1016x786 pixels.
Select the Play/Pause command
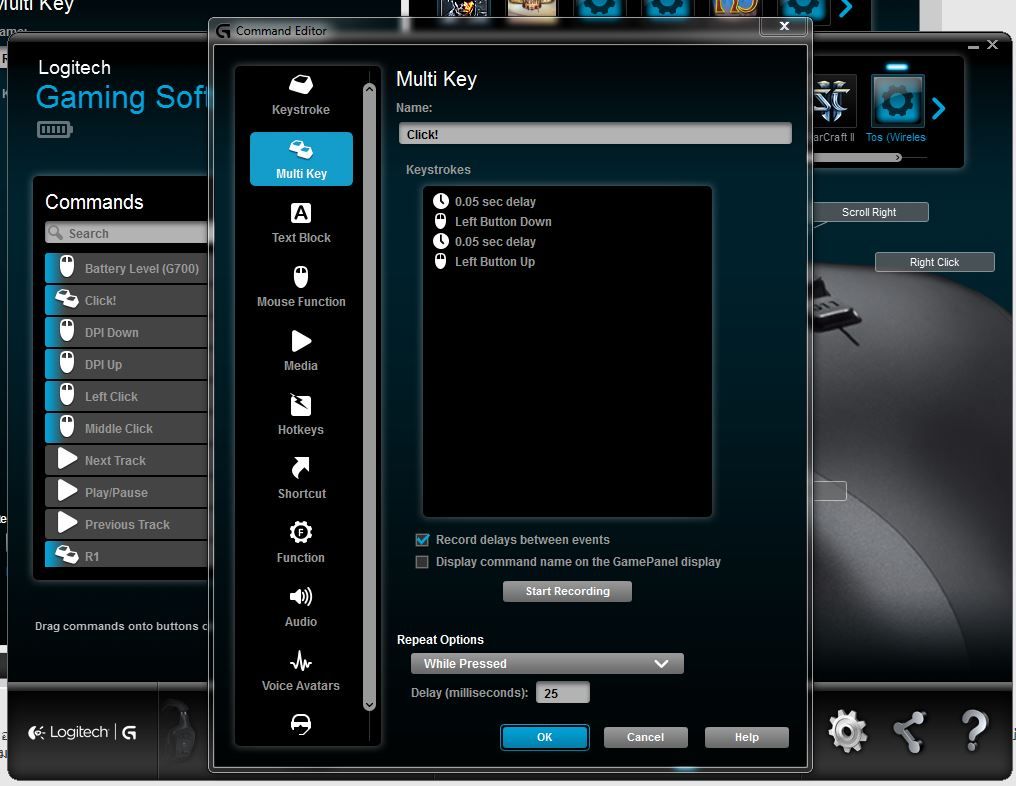(x=126, y=492)
